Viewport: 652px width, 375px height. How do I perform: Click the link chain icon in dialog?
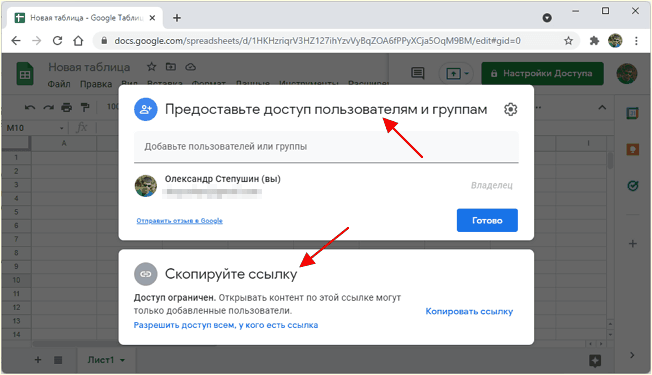click(x=146, y=274)
